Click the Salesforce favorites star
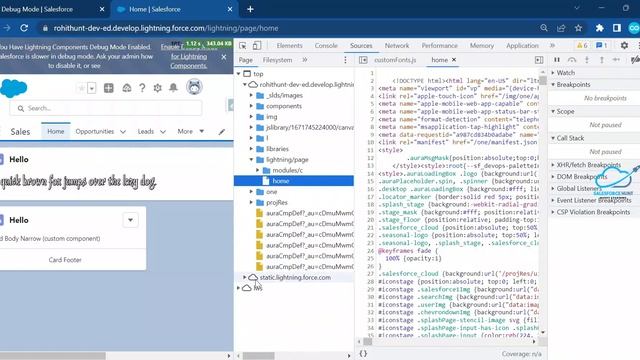 click(82, 88)
